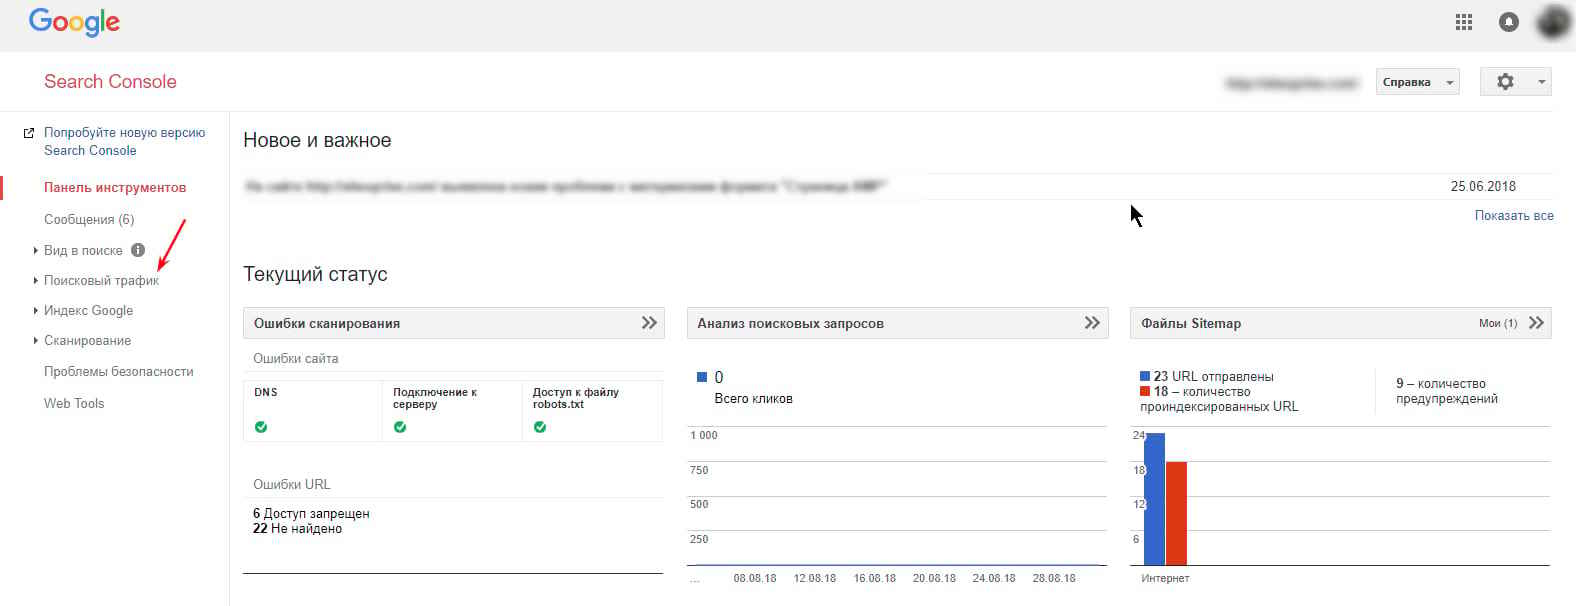Open the account avatar picture
The height and width of the screenshot is (606, 1576).
point(1554,22)
